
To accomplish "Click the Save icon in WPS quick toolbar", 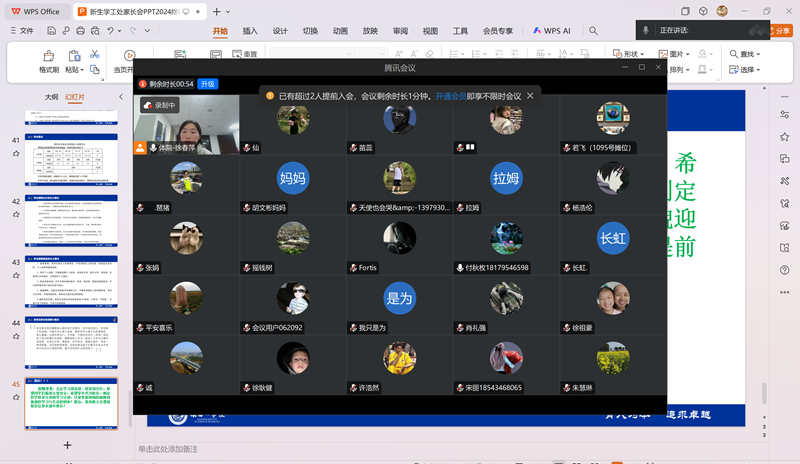I will (51, 31).
